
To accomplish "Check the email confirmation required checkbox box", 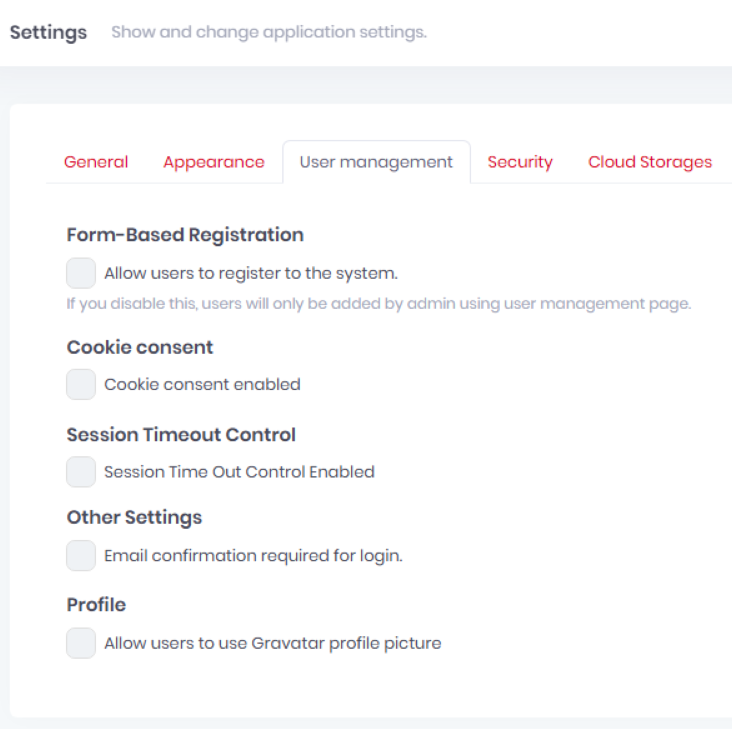I will tap(81, 555).
